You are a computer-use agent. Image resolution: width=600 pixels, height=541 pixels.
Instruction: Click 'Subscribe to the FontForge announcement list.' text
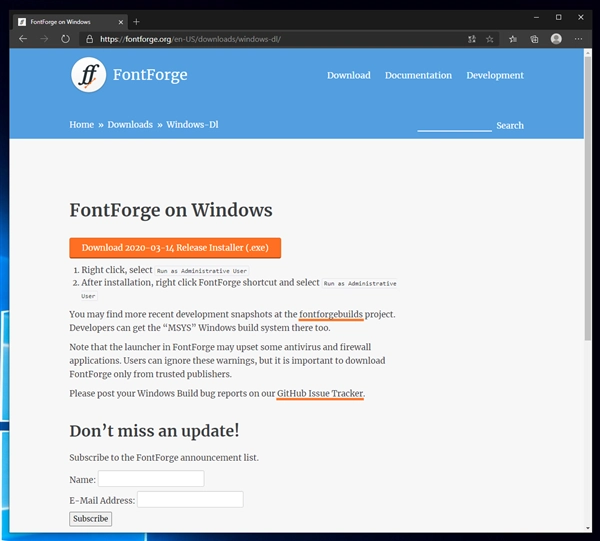coord(164,458)
